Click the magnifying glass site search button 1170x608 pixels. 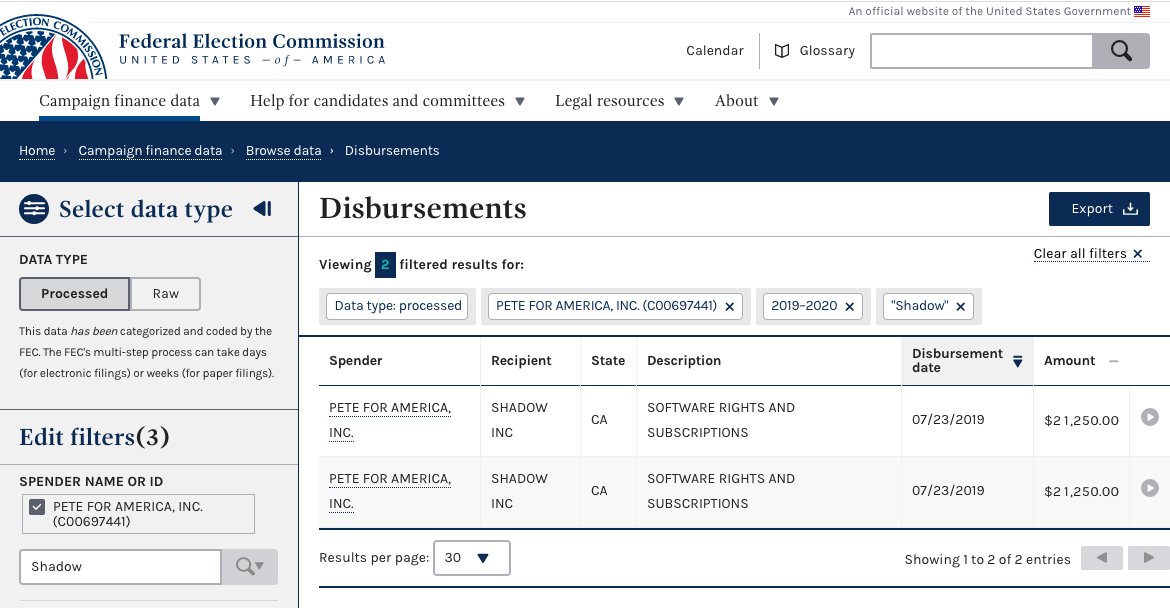1120,51
